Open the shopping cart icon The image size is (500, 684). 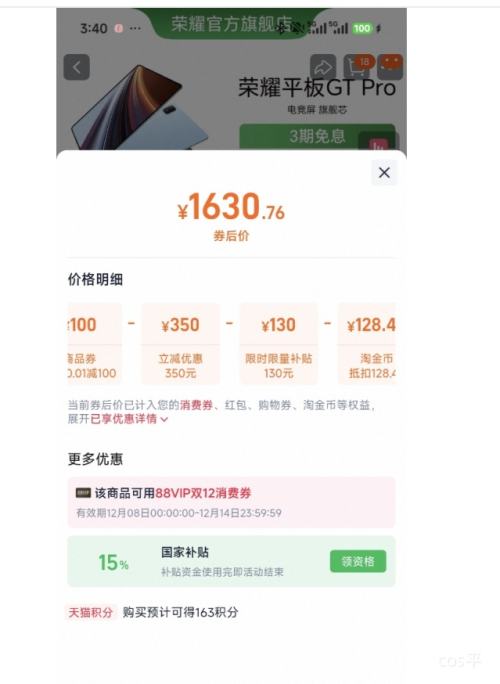coord(358,67)
